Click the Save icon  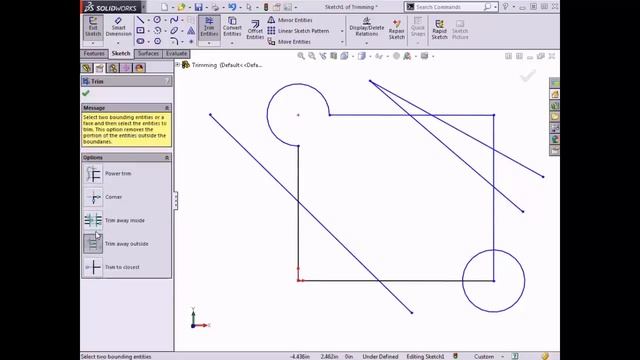click(198, 7)
